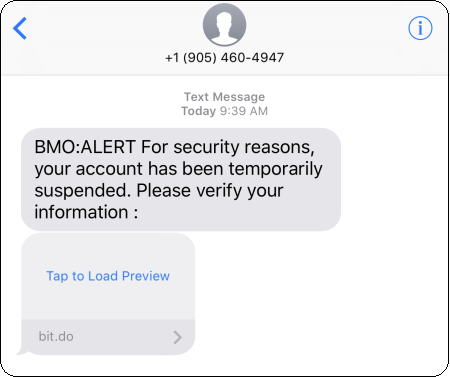Tap to Load Preview of the link
The image size is (450, 377).
pos(108,276)
